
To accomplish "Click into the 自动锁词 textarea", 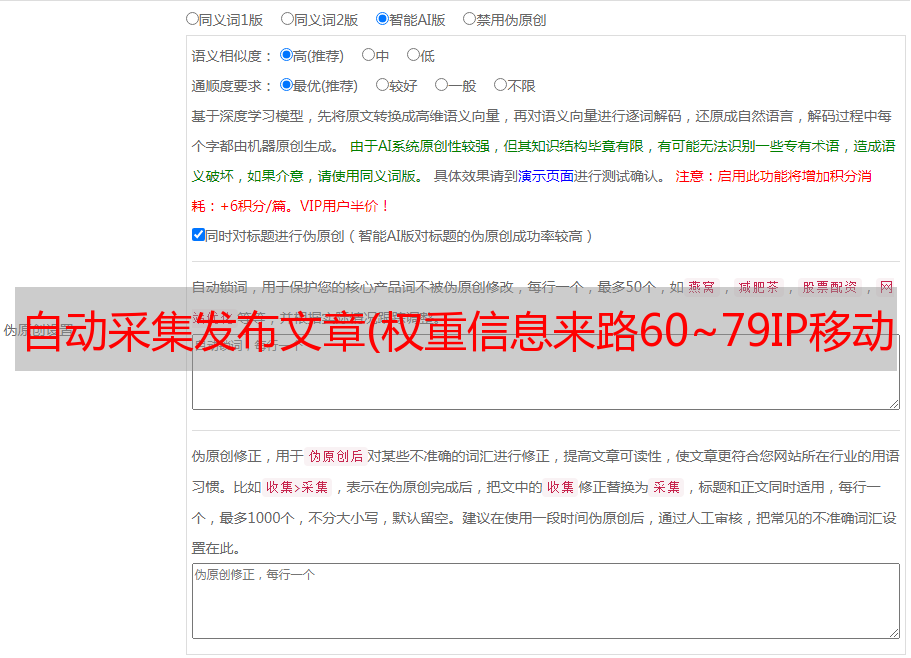I will point(546,372).
